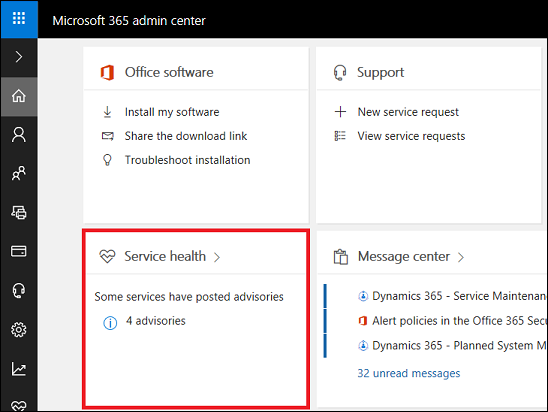Viewport: 548px width, 412px height.
Task: Click the 4 advisories link
Action: (x=156, y=321)
